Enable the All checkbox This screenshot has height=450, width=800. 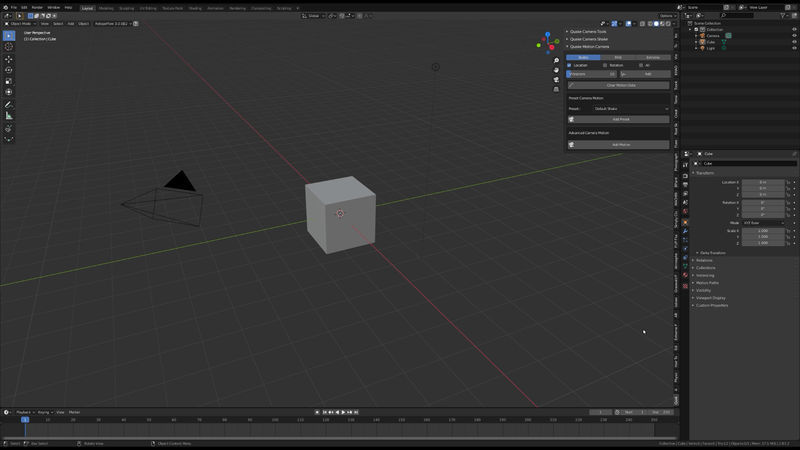coord(641,65)
